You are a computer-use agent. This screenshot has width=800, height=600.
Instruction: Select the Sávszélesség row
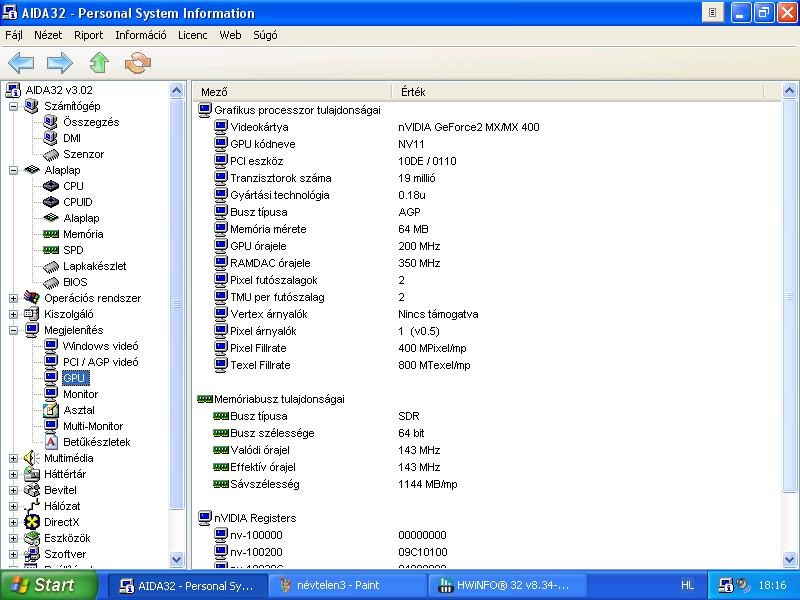pyautogui.click(x=335, y=484)
